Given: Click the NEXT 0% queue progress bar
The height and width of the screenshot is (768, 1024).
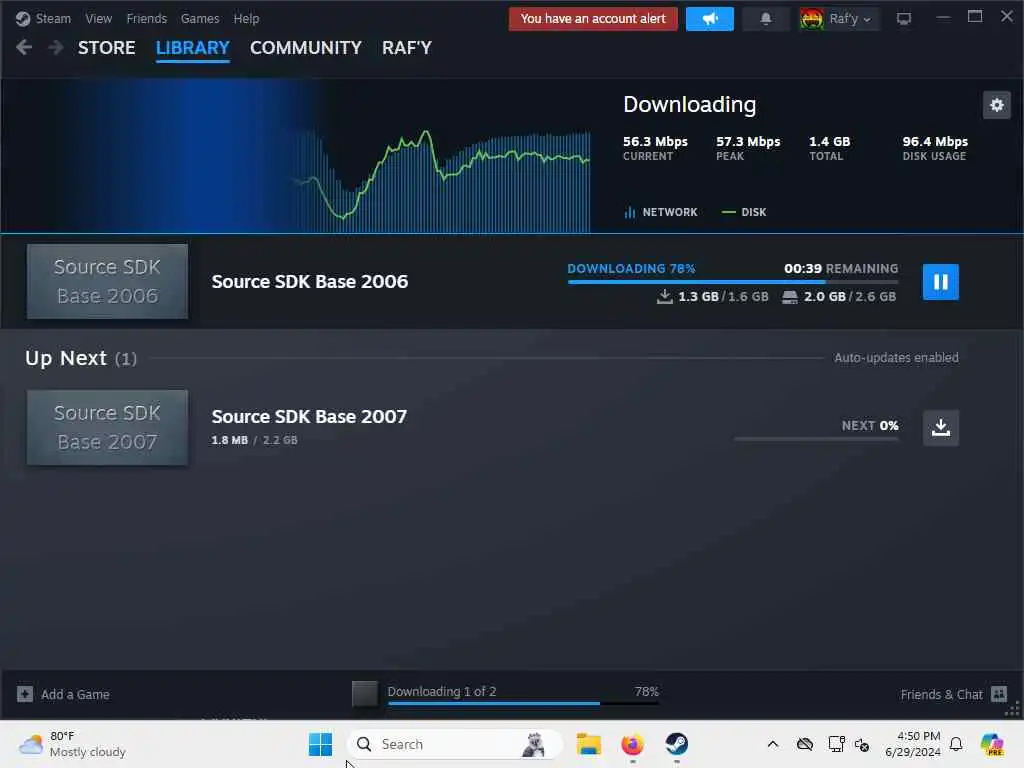Looking at the screenshot, I should (816, 439).
